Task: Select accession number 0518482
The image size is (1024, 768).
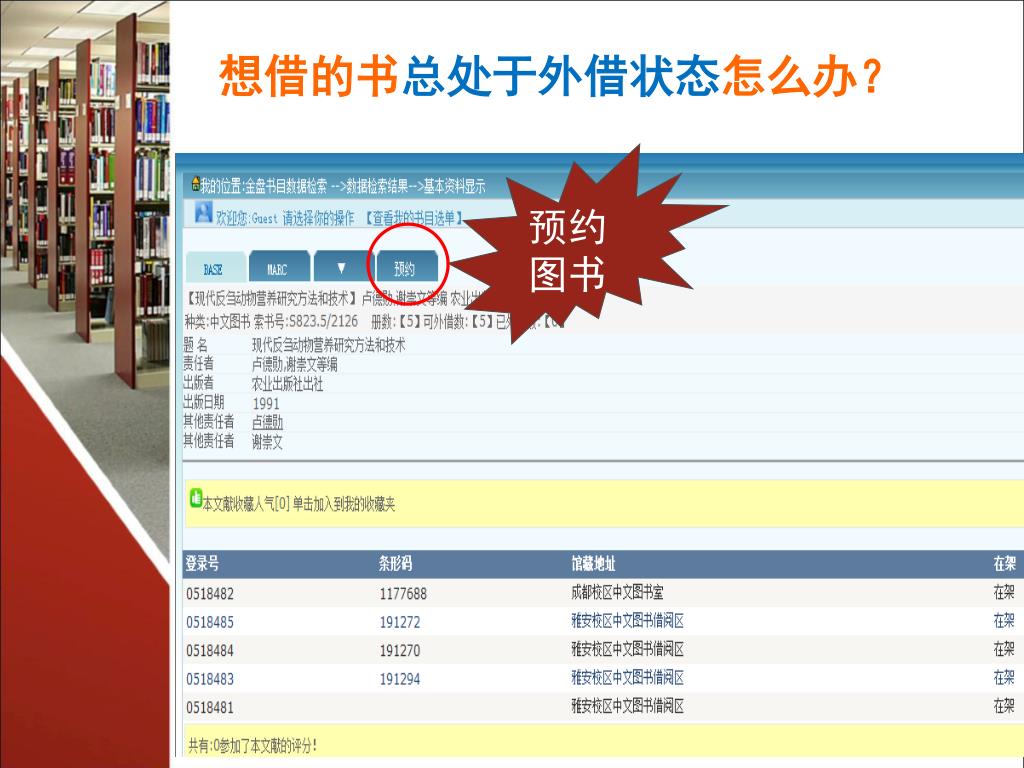Action: (x=210, y=594)
